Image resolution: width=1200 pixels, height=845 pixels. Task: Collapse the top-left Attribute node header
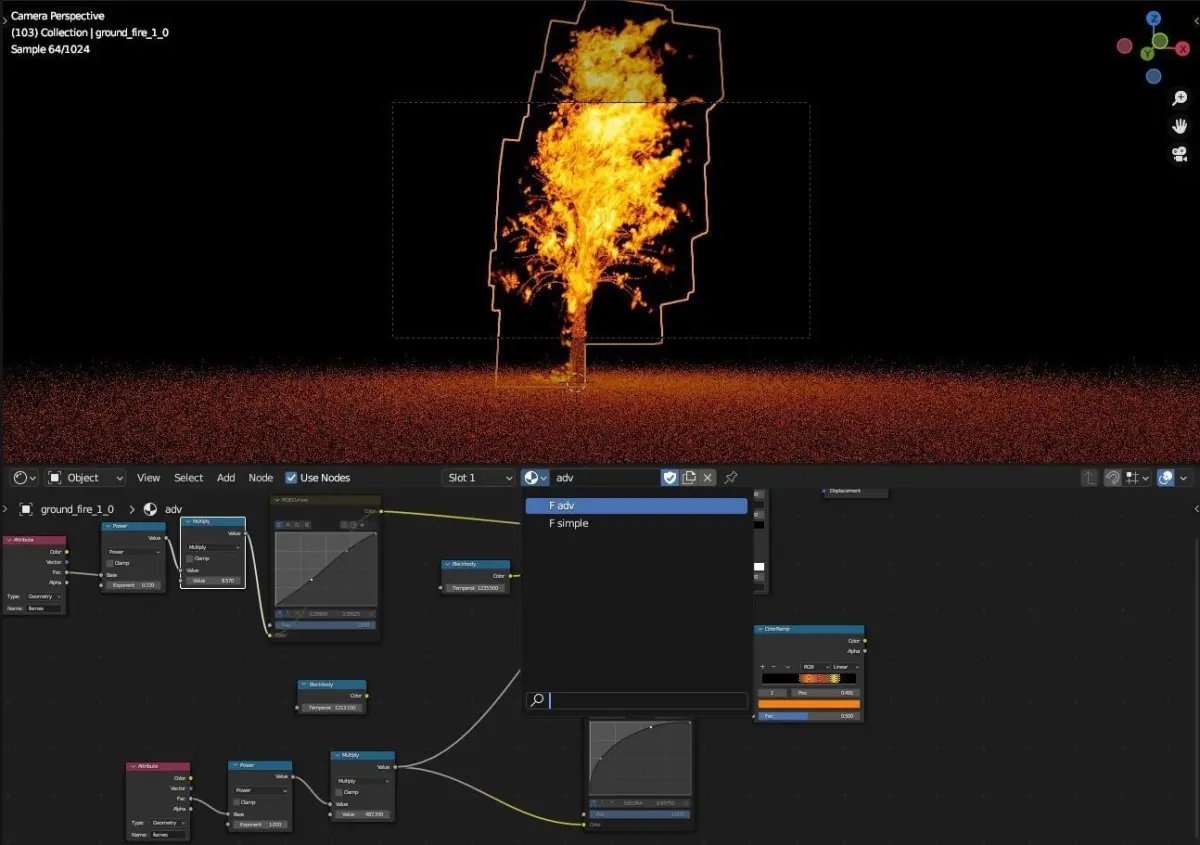coord(8,540)
